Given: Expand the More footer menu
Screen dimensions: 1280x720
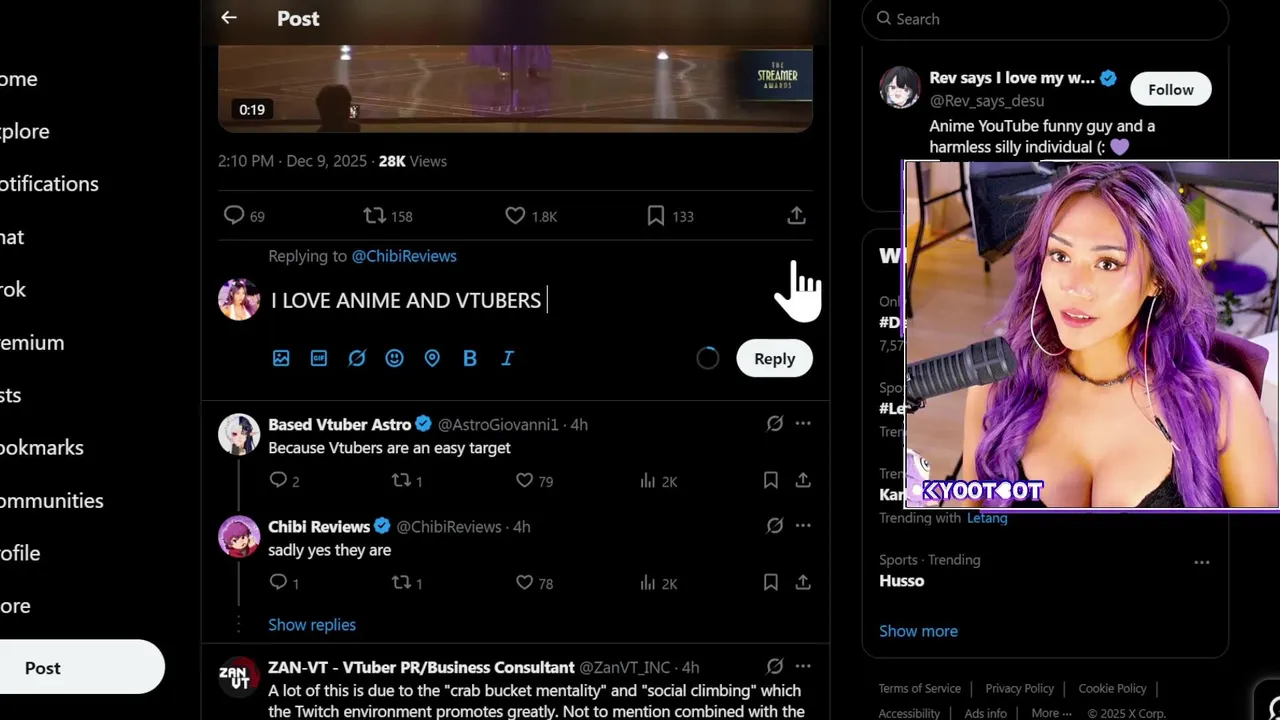Looking at the screenshot, I should point(1051,714).
